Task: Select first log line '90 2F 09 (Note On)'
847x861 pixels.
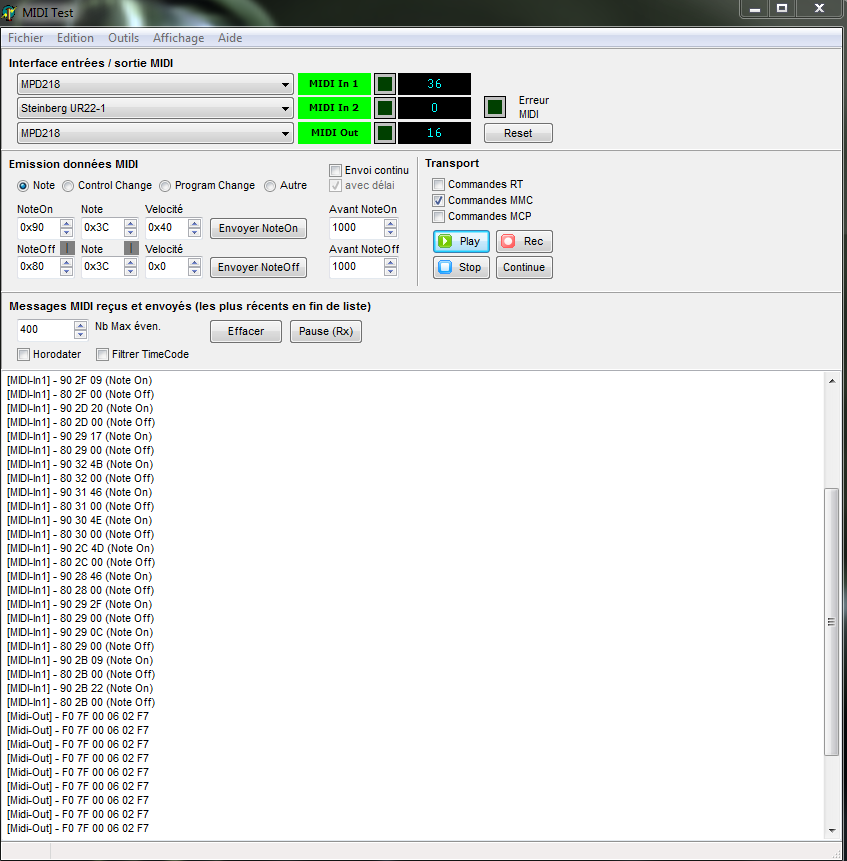Action: 80,380
